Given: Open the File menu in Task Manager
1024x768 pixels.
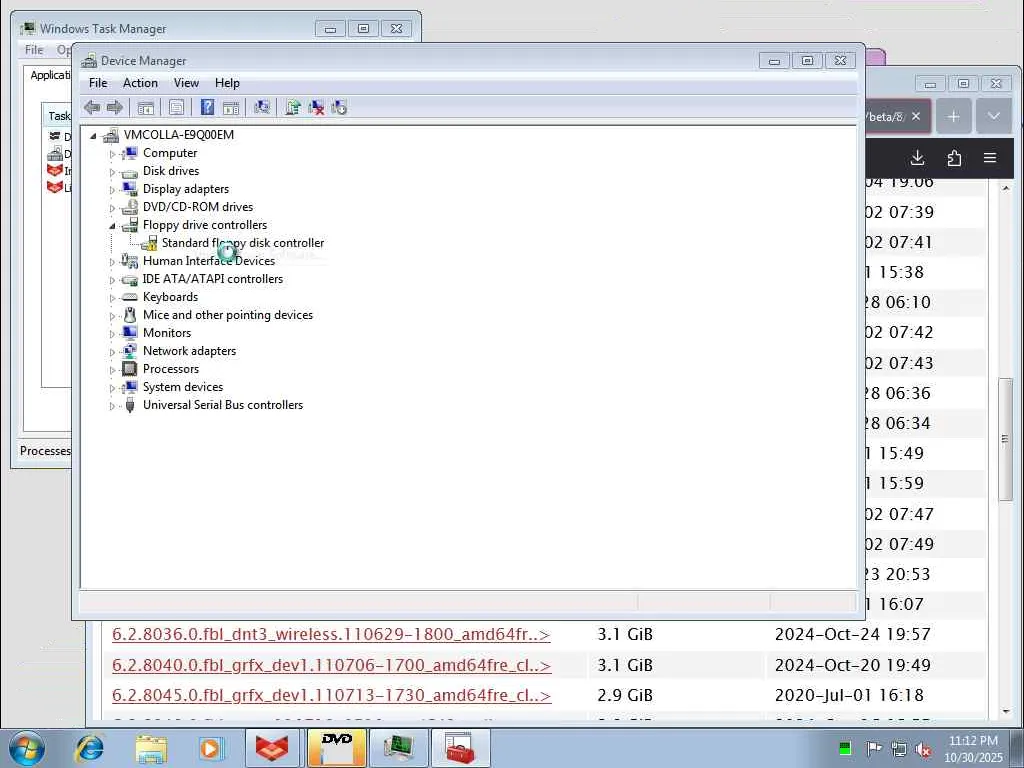Looking at the screenshot, I should pyautogui.click(x=34, y=50).
